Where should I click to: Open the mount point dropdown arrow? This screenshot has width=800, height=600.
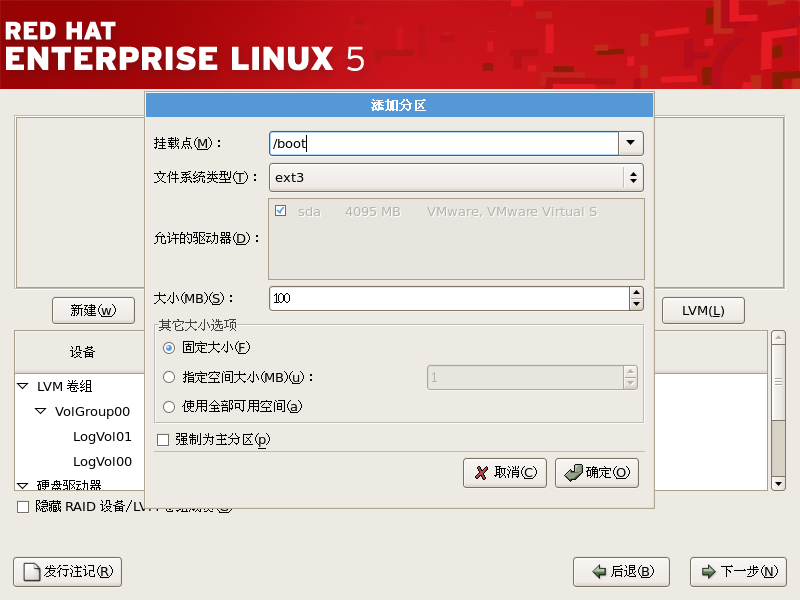(x=631, y=143)
